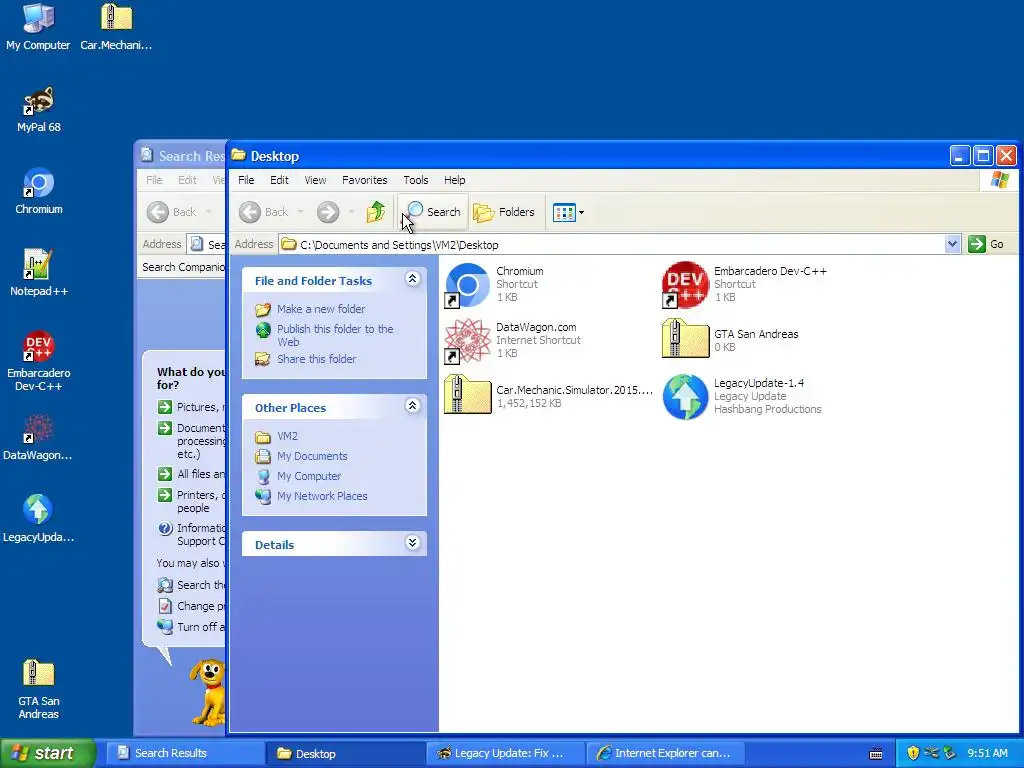The width and height of the screenshot is (1024, 768).
Task: Open My Computer desktop icon
Action: (38, 26)
